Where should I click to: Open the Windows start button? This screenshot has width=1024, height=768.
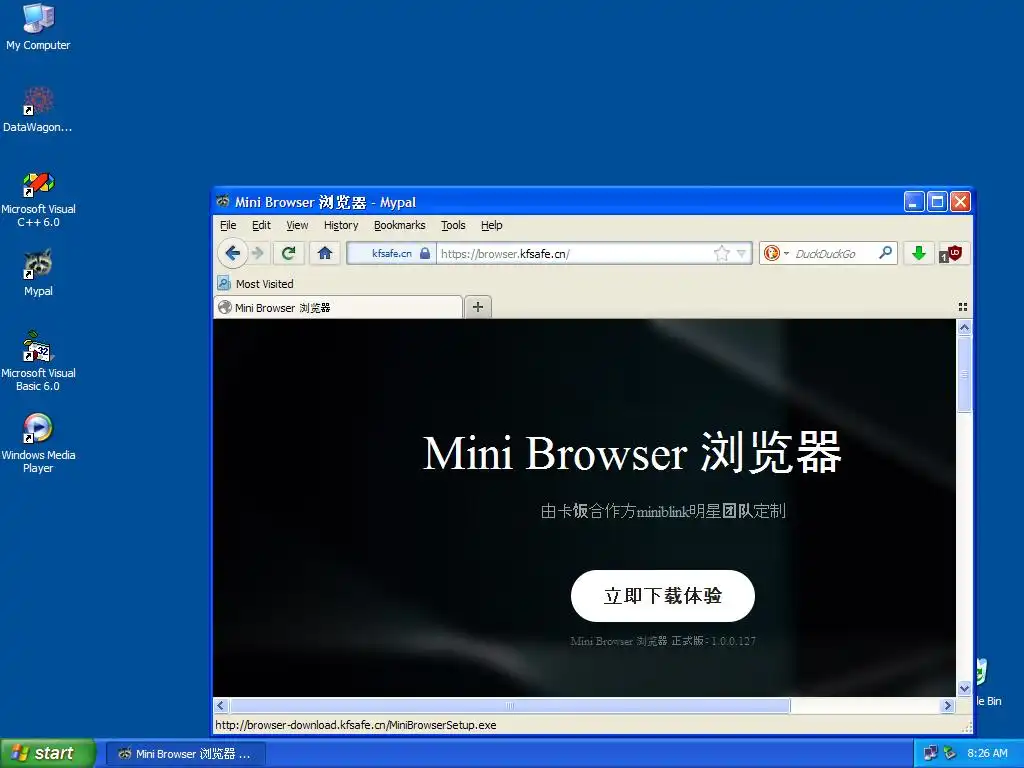(x=47, y=753)
